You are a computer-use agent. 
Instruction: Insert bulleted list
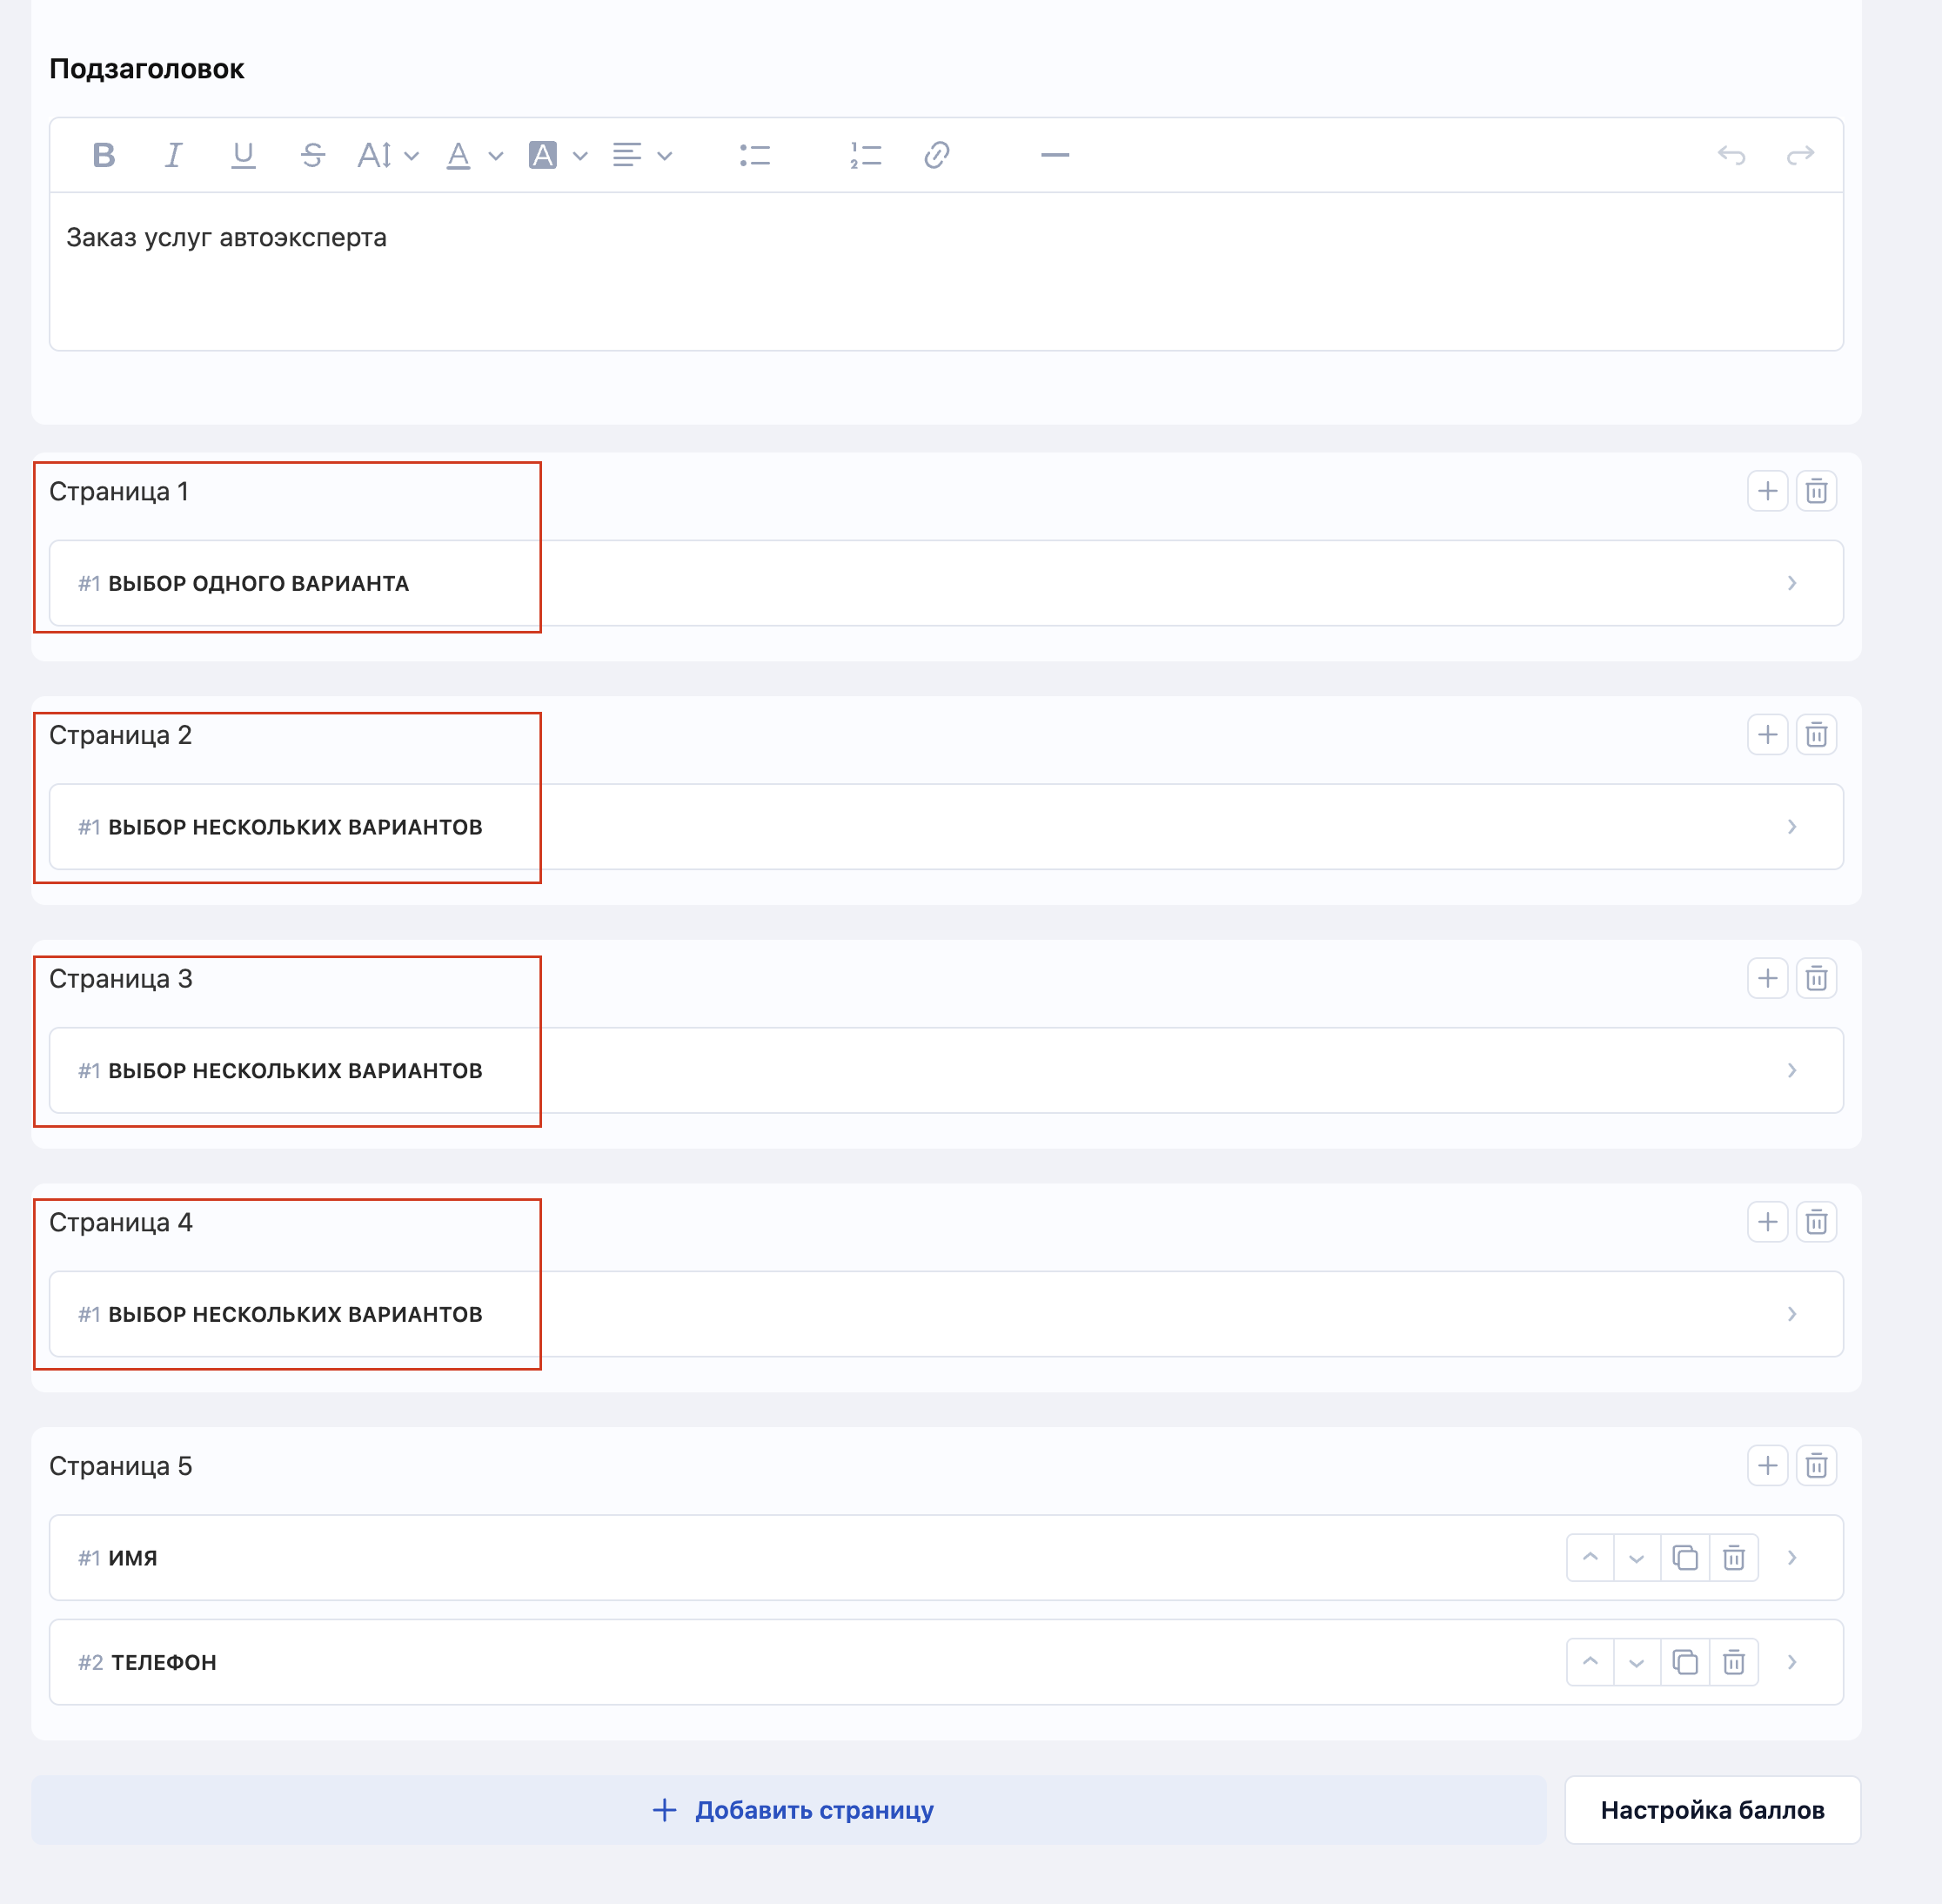coord(755,155)
